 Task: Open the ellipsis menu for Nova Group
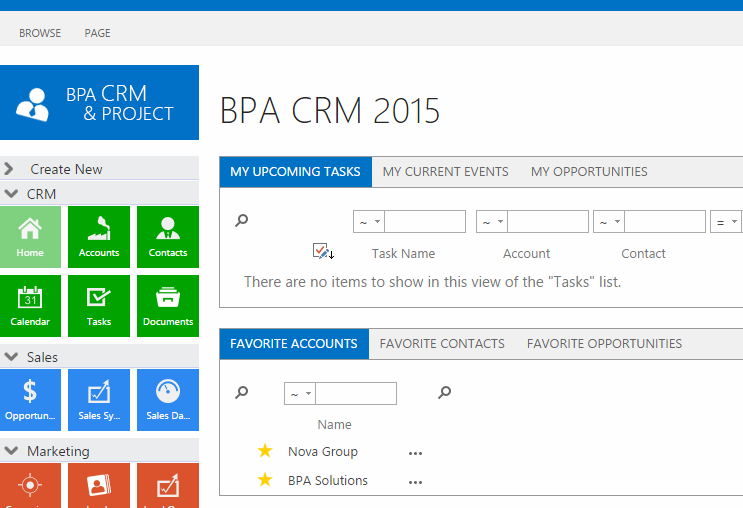click(415, 454)
